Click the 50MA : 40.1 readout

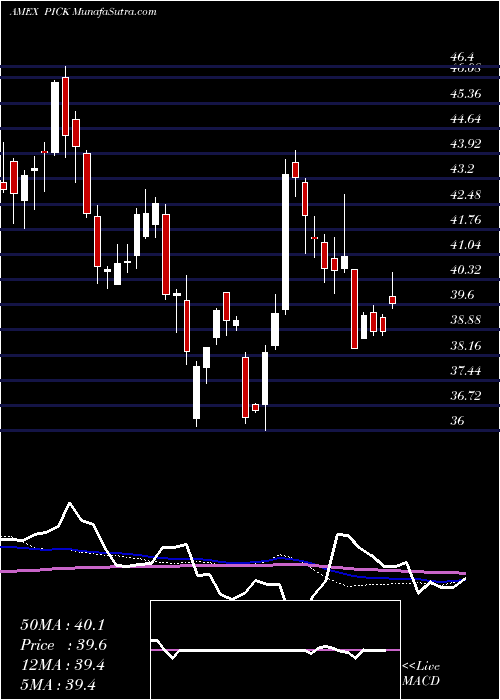[x=62, y=625]
